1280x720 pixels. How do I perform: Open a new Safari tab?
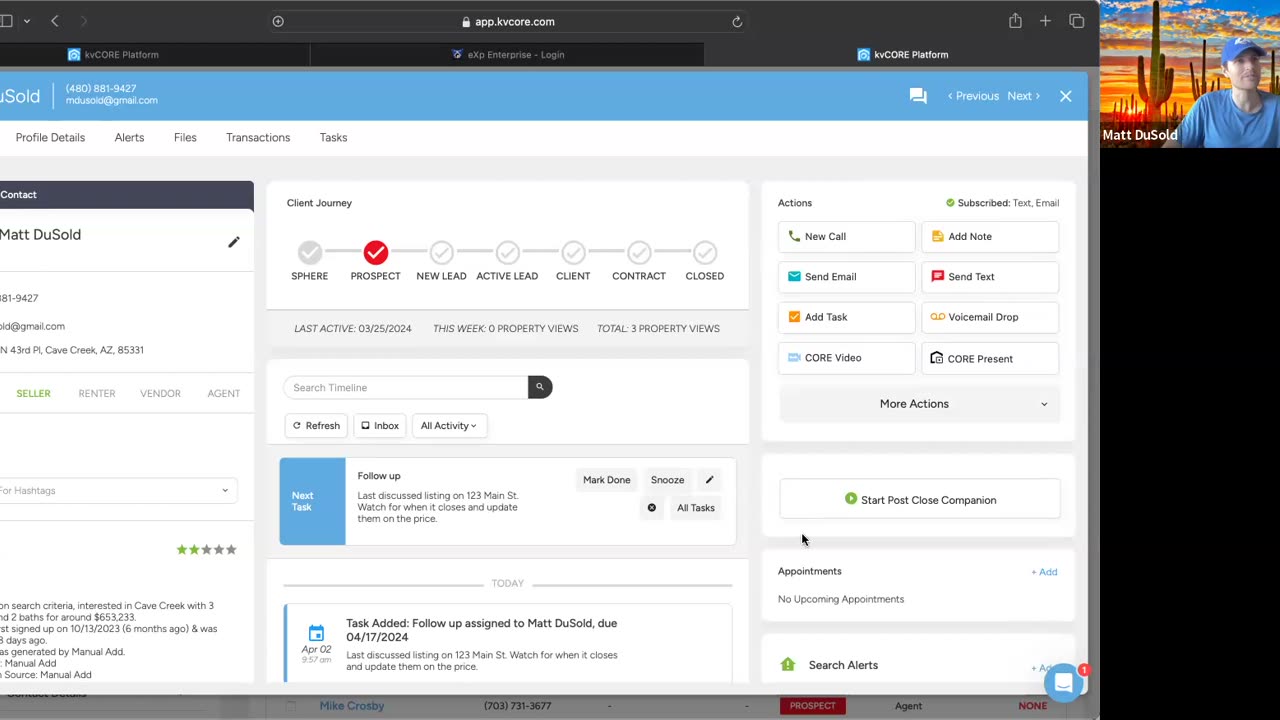[x=1045, y=21]
